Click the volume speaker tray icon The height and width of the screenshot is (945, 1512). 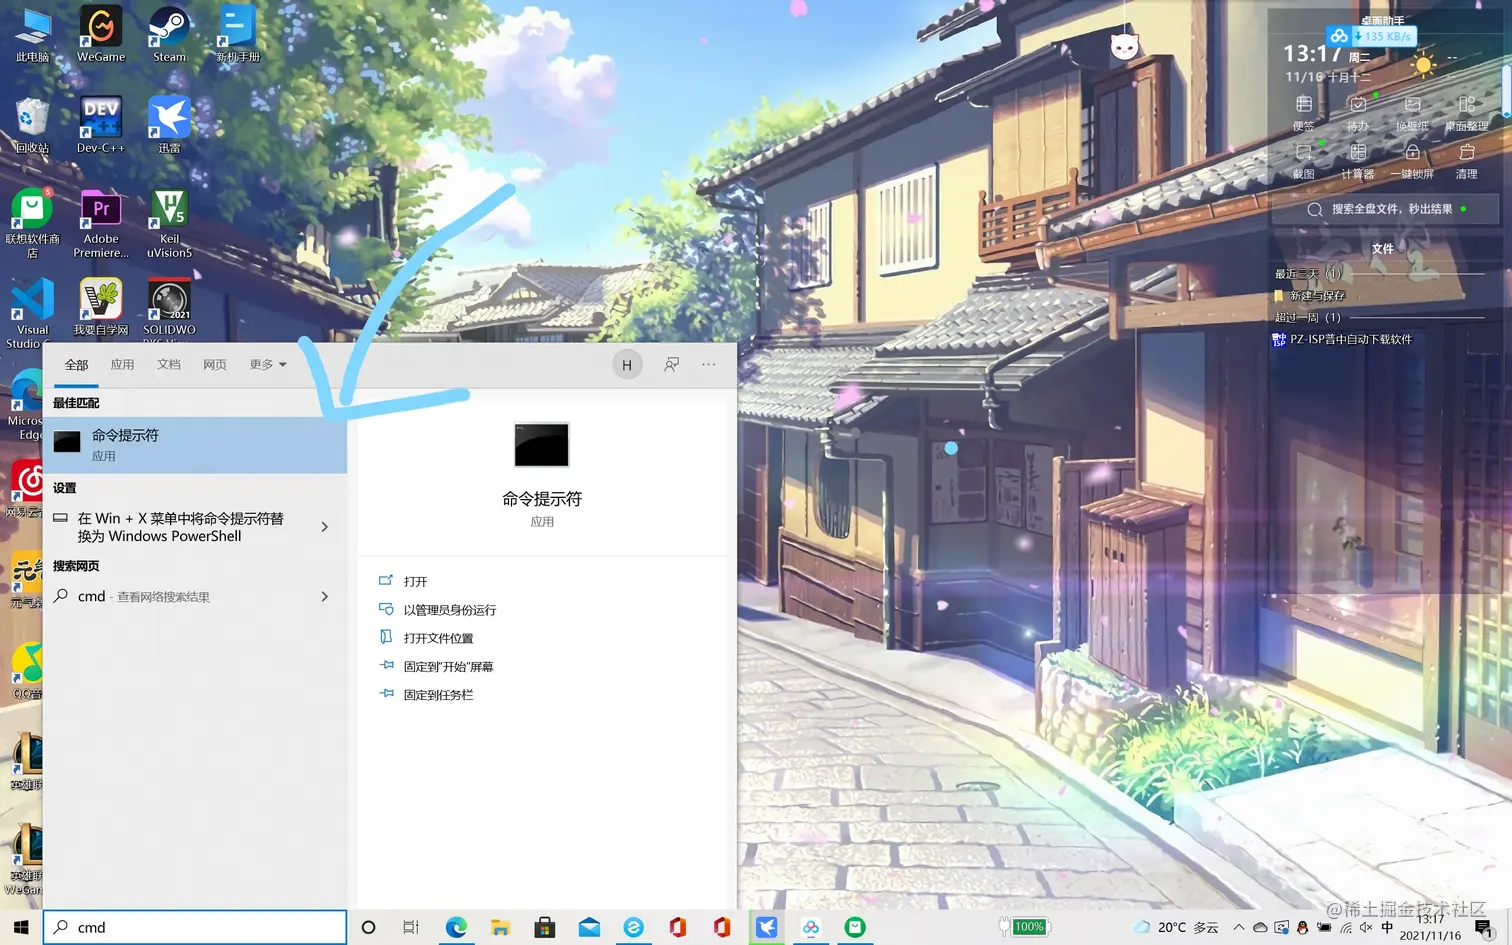point(1366,927)
